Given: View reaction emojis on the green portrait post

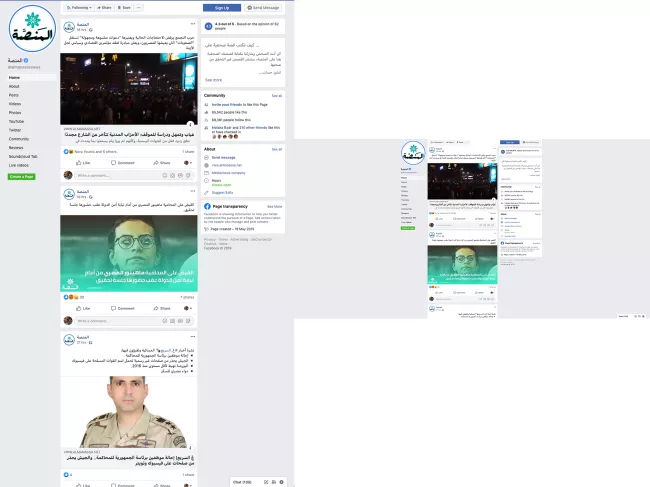Looking at the screenshot, I should click(x=71, y=297).
